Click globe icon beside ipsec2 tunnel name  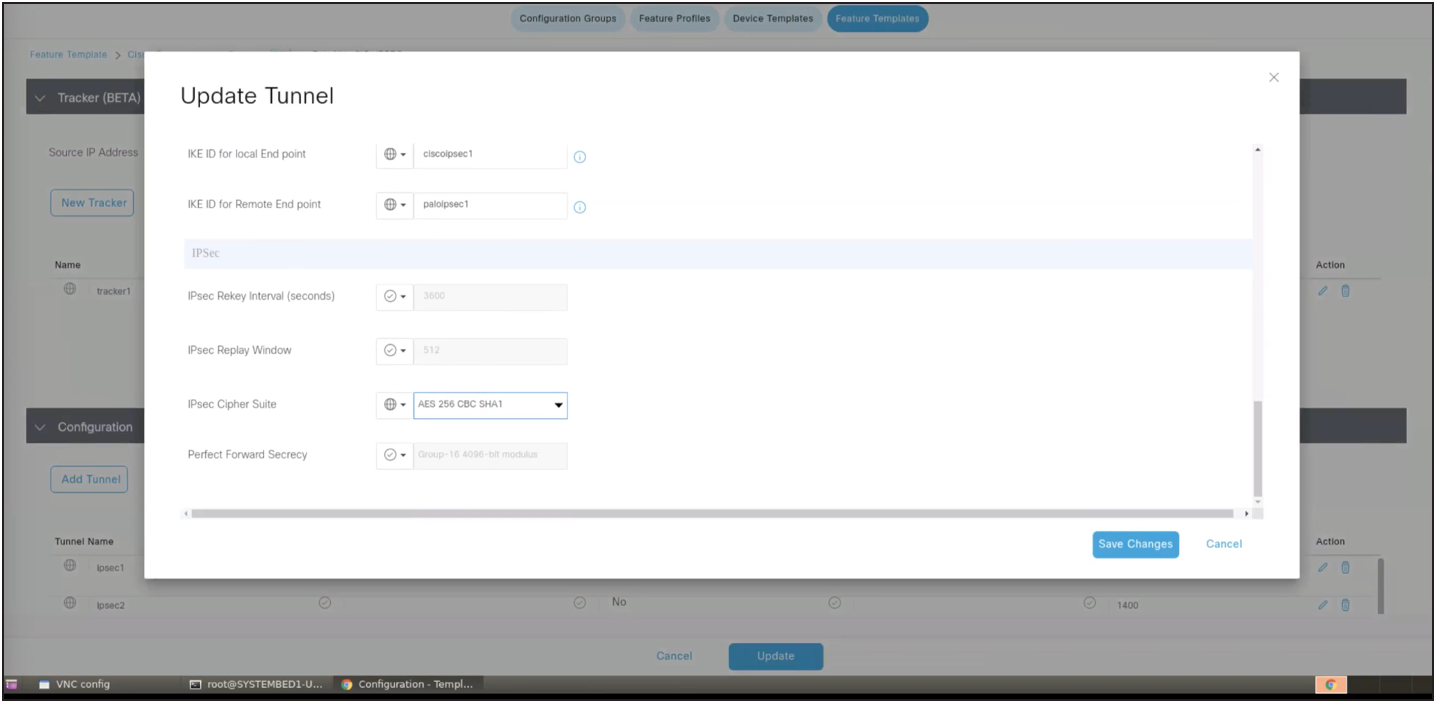click(70, 603)
